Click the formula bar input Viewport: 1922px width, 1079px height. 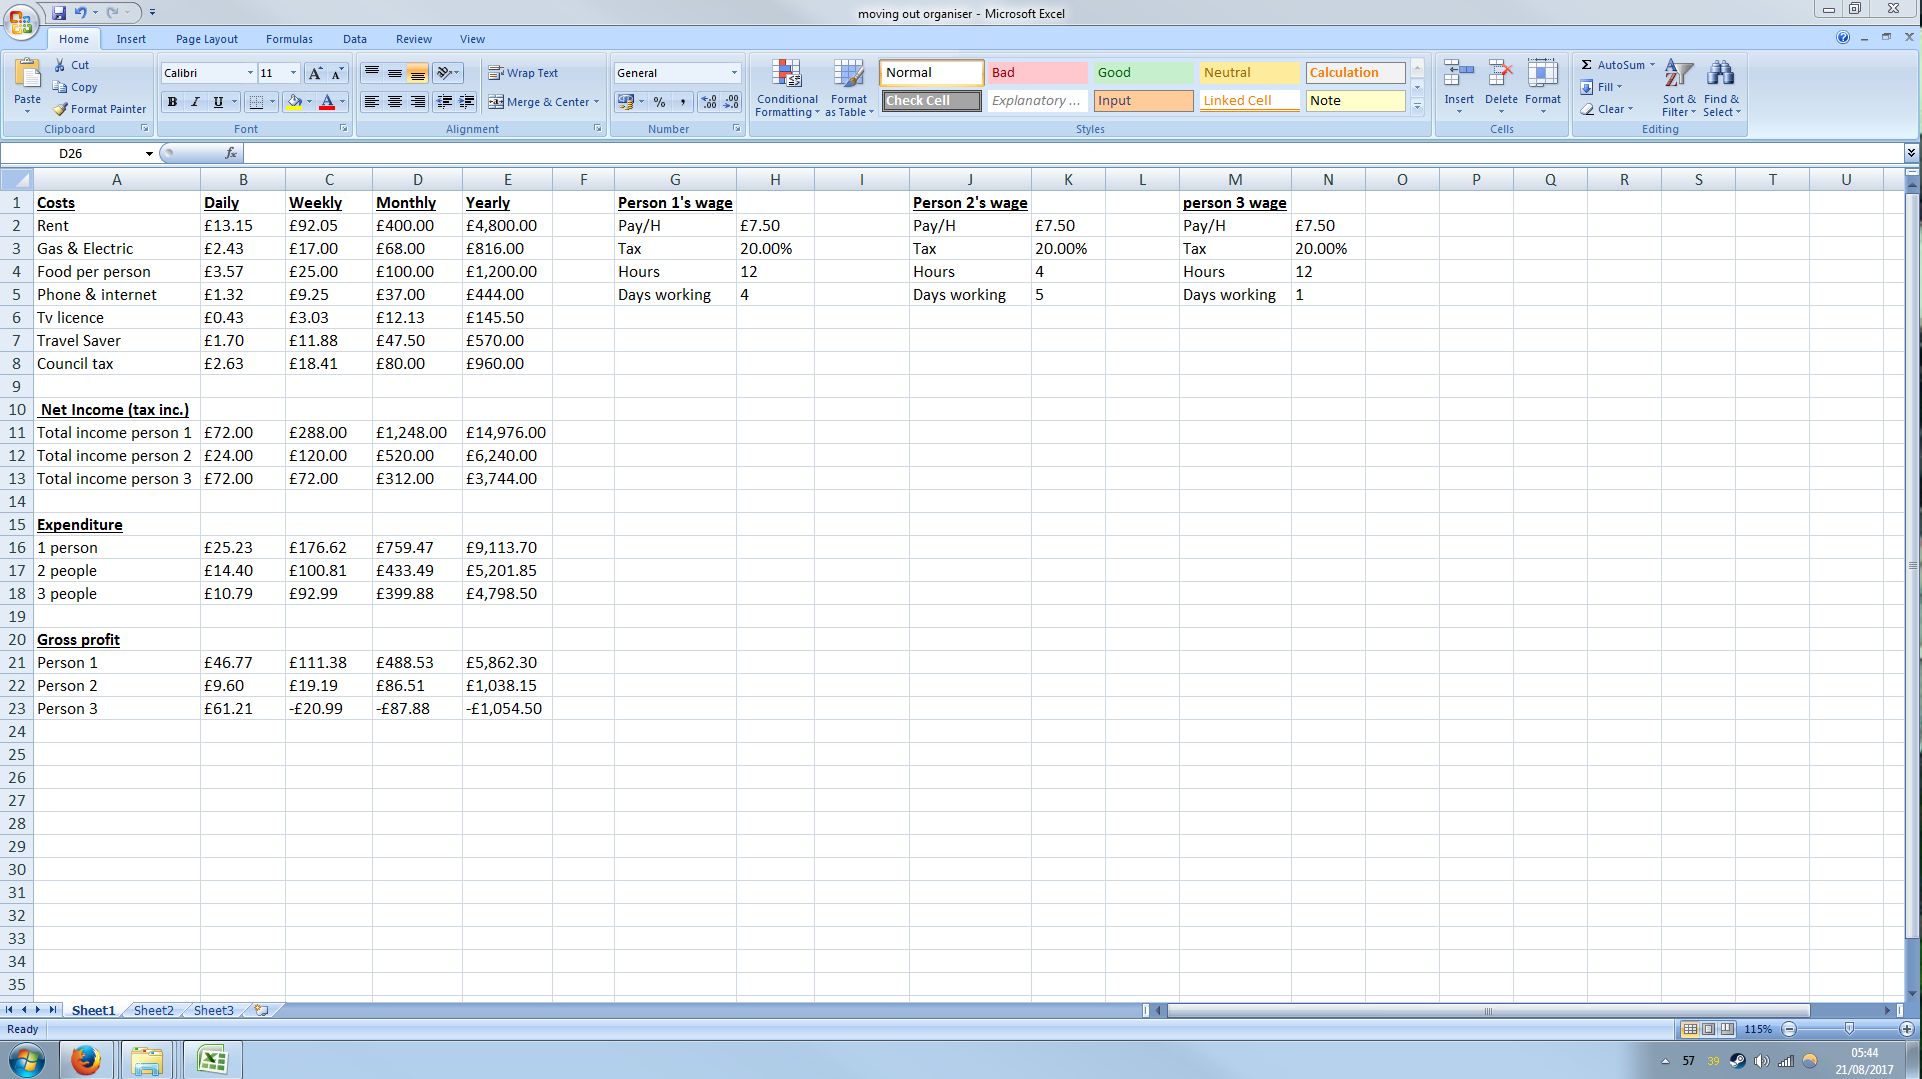point(1072,153)
